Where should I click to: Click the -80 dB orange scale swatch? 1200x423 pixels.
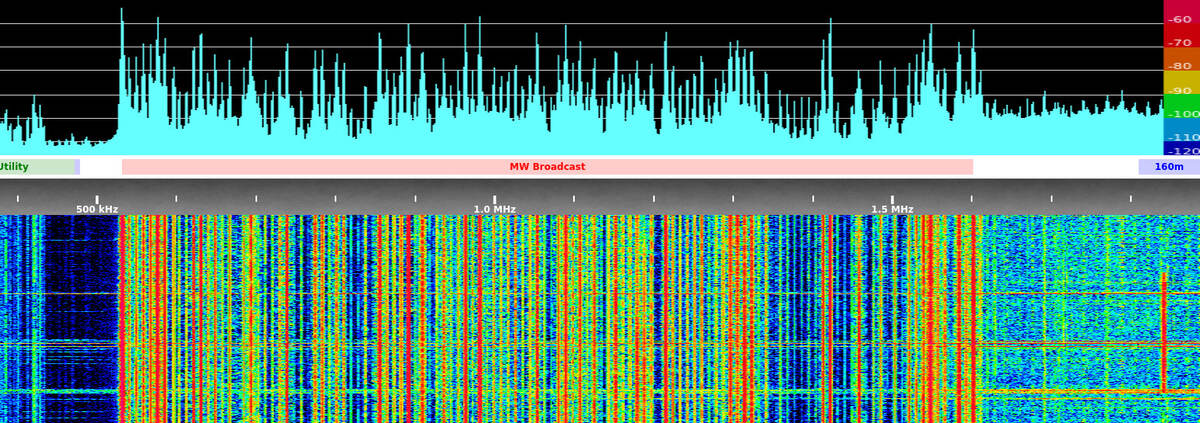(x=1181, y=59)
